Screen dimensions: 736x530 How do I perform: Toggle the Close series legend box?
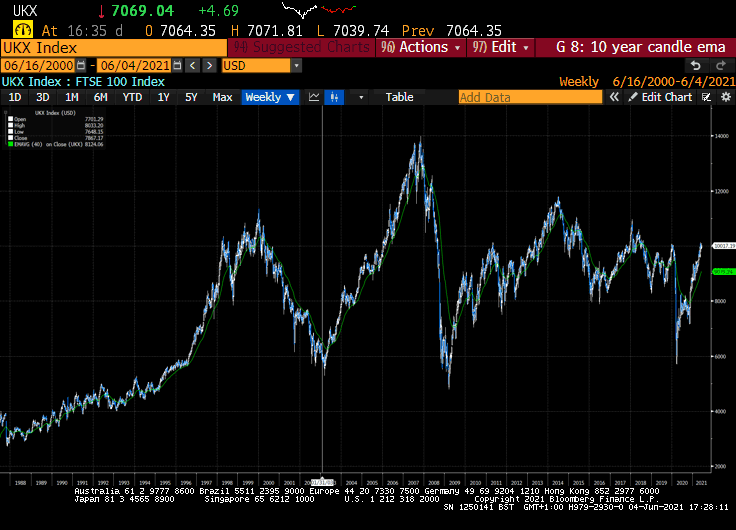pyautogui.click(x=11, y=138)
